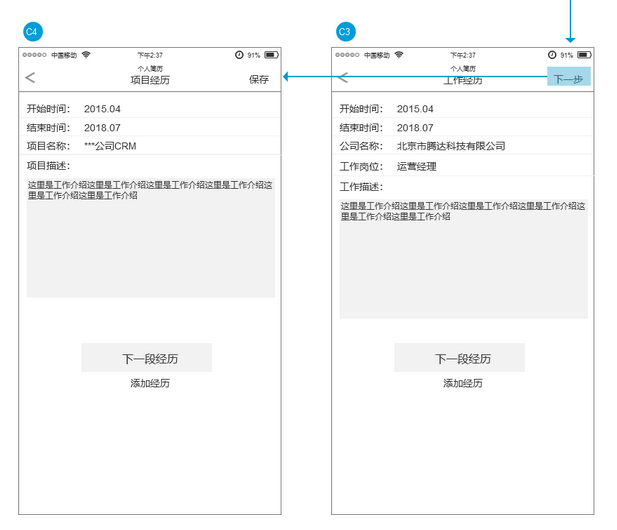The width and height of the screenshot is (617, 530).
Task: Tap 添加经历 link under work form
Action: point(463,384)
